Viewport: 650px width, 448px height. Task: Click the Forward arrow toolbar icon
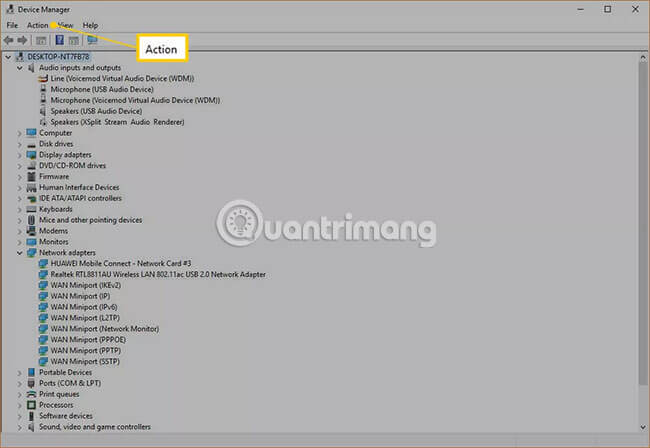(x=22, y=40)
